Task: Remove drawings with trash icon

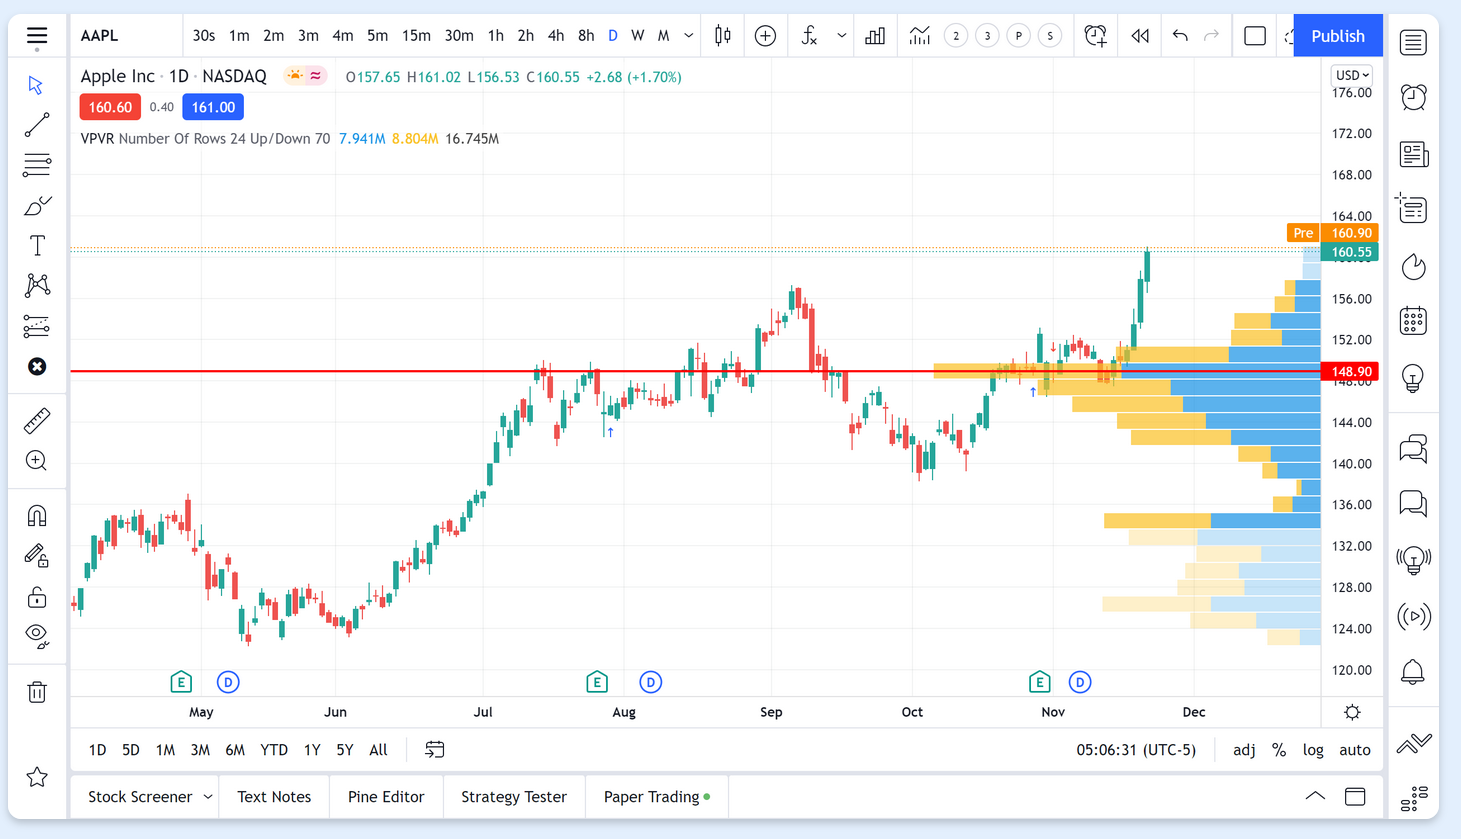Action: (37, 692)
